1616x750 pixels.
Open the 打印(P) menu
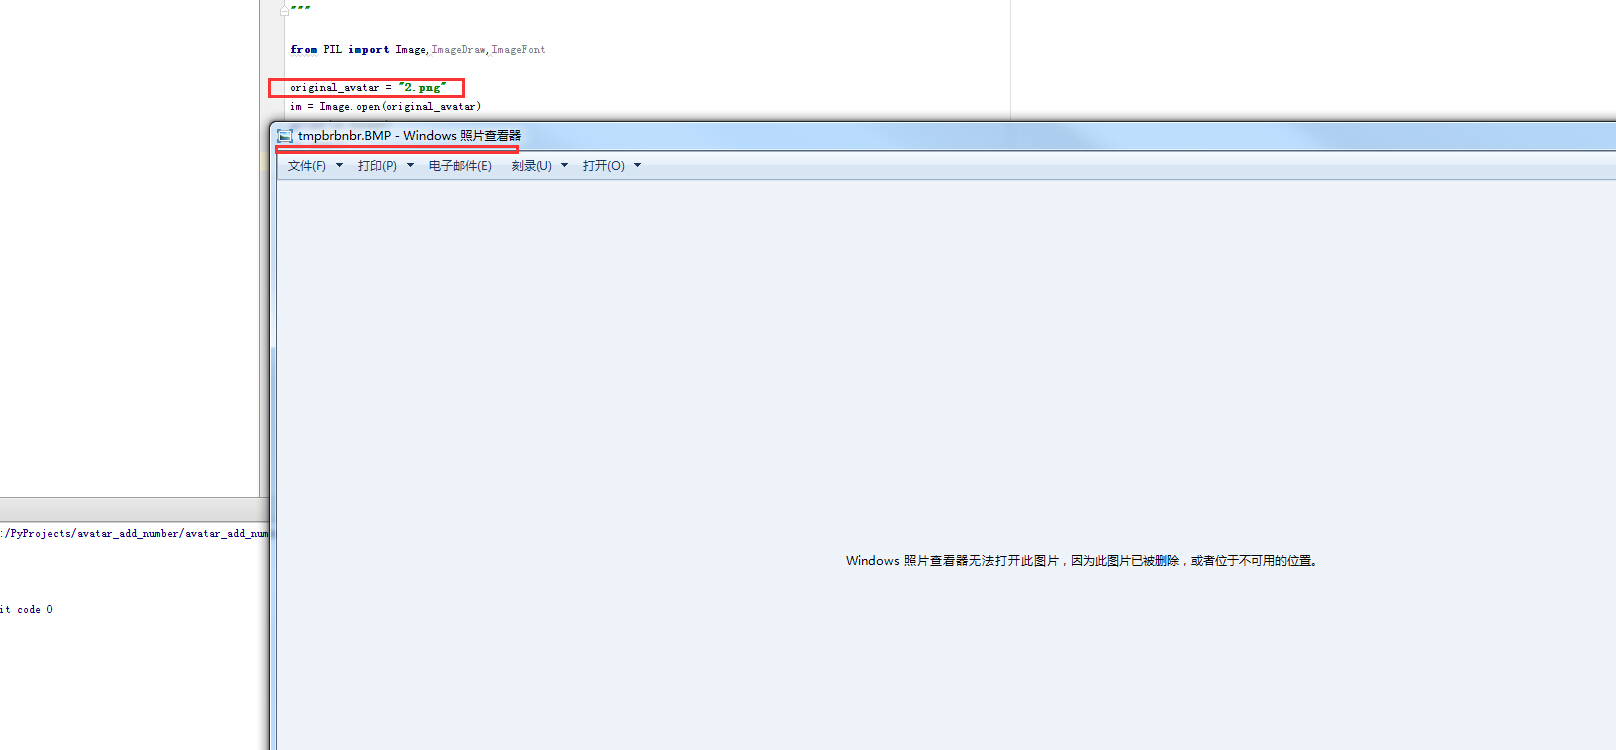pyautogui.click(x=377, y=166)
